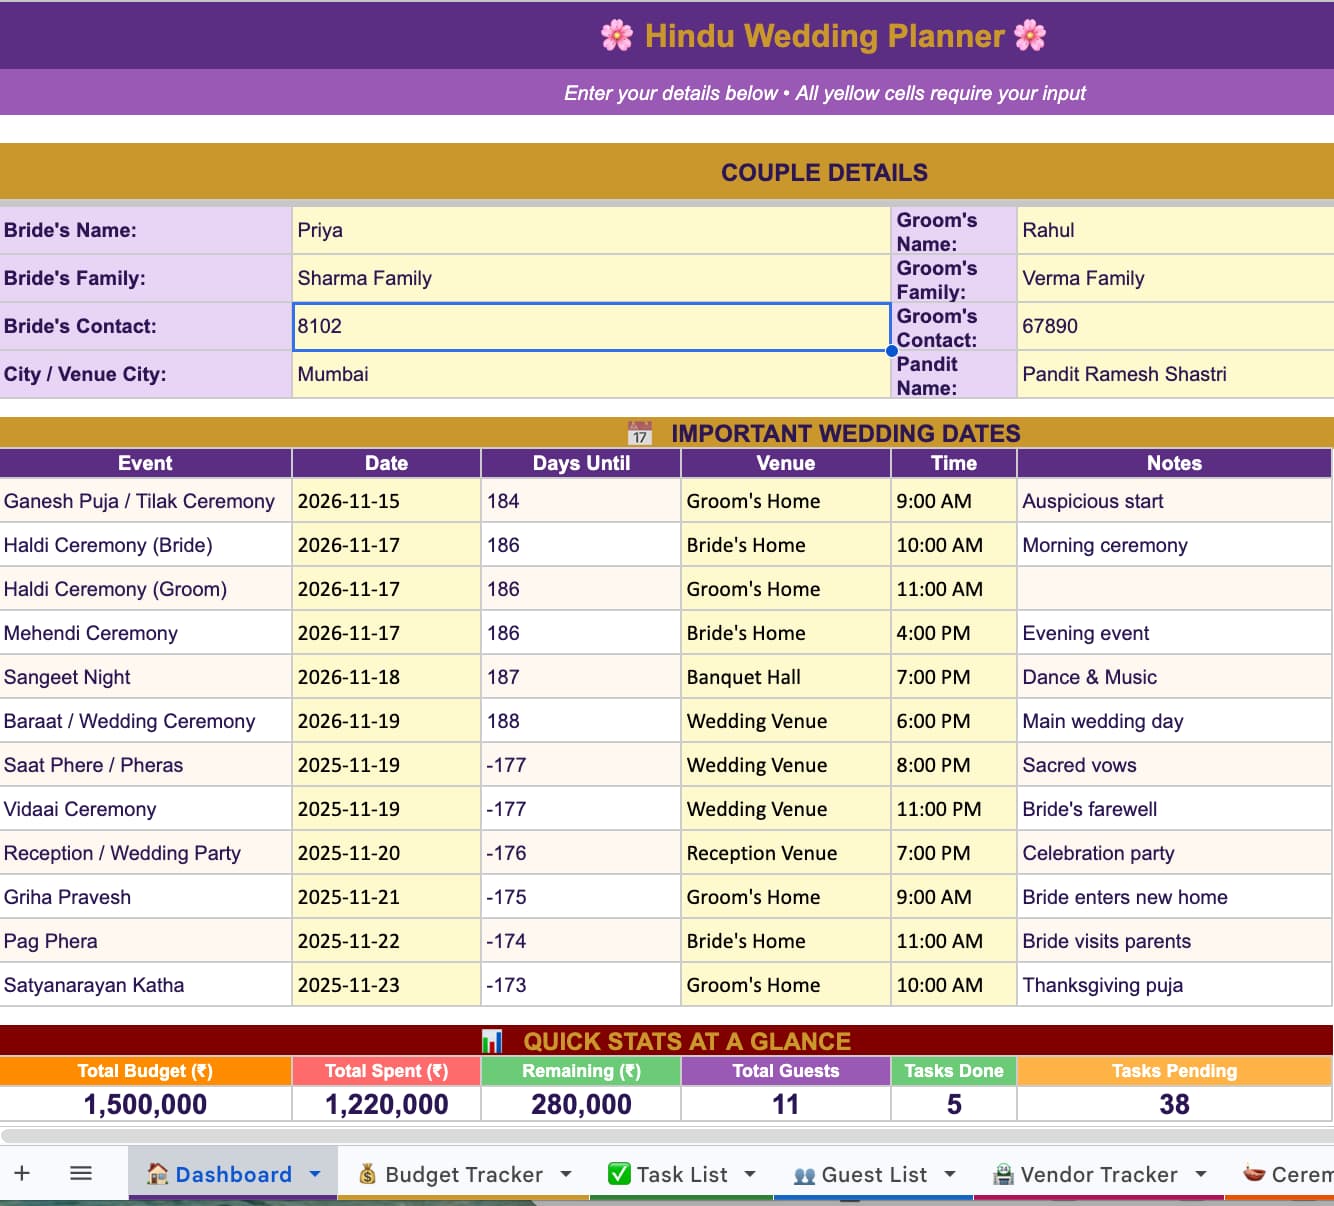Select the Tasks Pending value 38
The height and width of the screenshot is (1206, 1334).
click(x=1175, y=1104)
